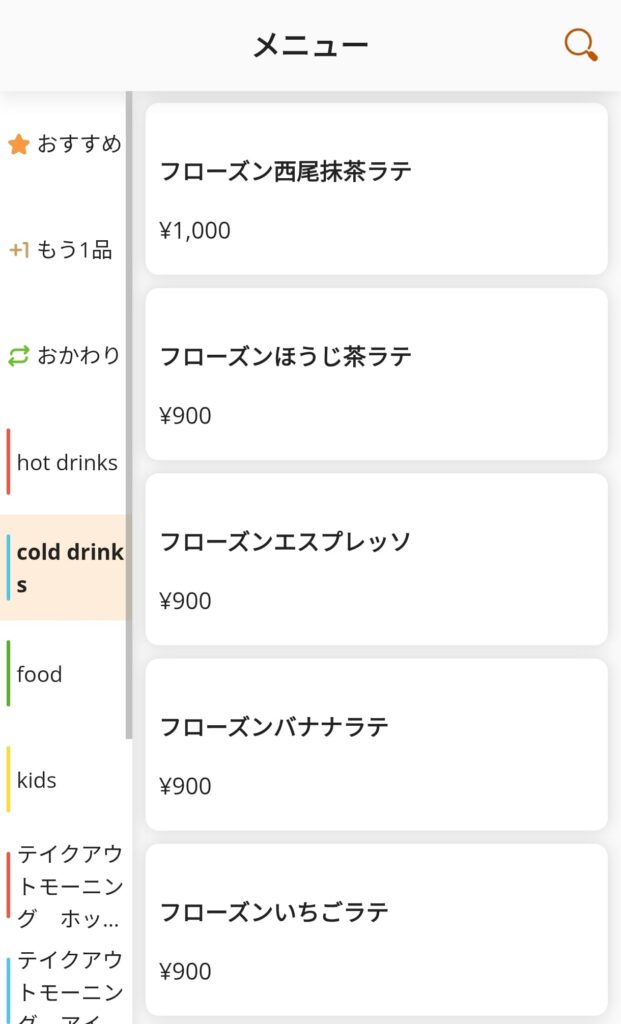Click the orange star おすすめ icon
This screenshot has width=621, height=1024.
(18, 145)
